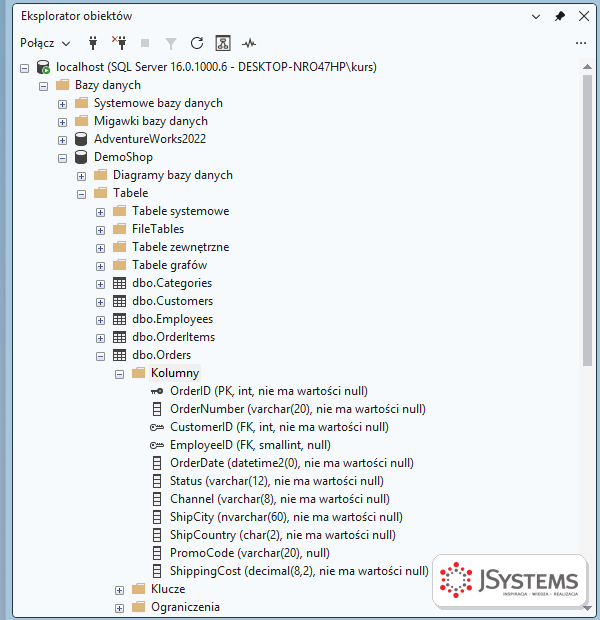The image size is (600, 620).
Task: Click the column icon beside OrderDate
Action: point(157,463)
